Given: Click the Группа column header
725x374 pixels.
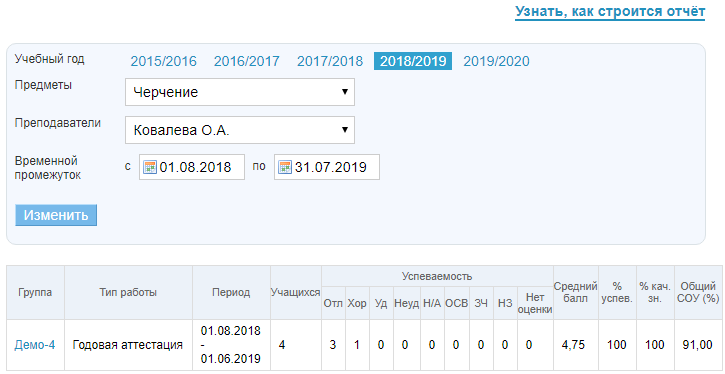Looking at the screenshot, I should point(35,292).
